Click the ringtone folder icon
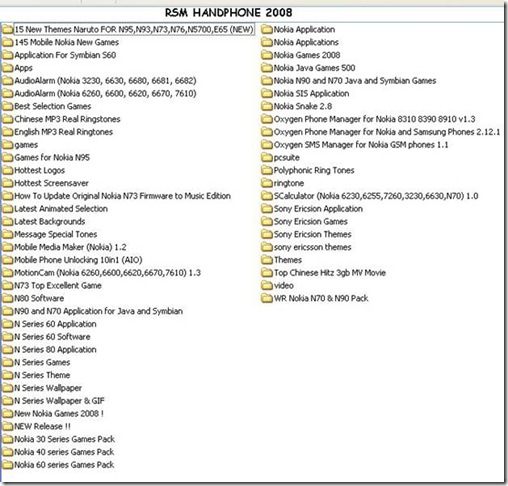This screenshot has width=508, height=486. [267, 183]
